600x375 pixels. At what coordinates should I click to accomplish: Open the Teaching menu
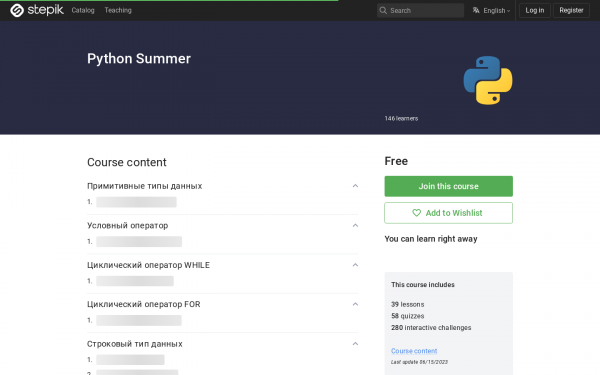pos(118,10)
